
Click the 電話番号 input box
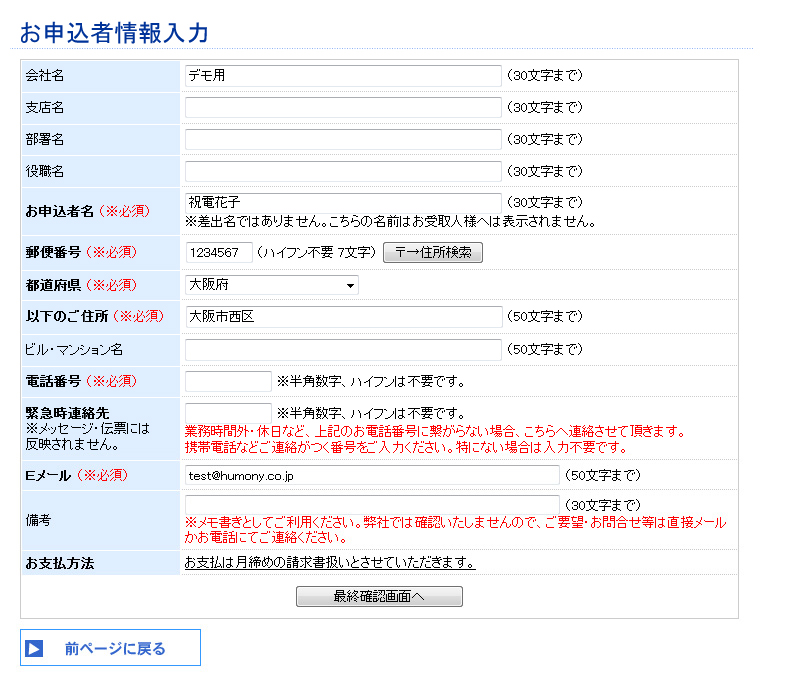click(x=228, y=382)
